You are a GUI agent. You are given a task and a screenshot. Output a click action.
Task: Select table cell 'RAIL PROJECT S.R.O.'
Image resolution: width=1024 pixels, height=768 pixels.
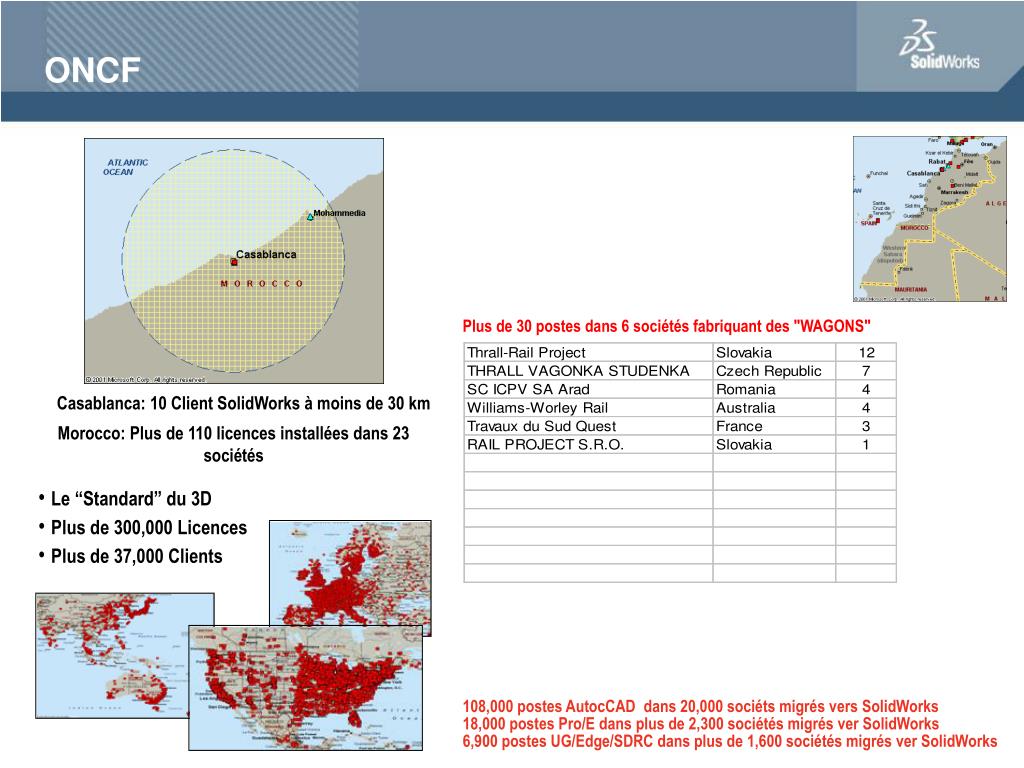[588, 444]
